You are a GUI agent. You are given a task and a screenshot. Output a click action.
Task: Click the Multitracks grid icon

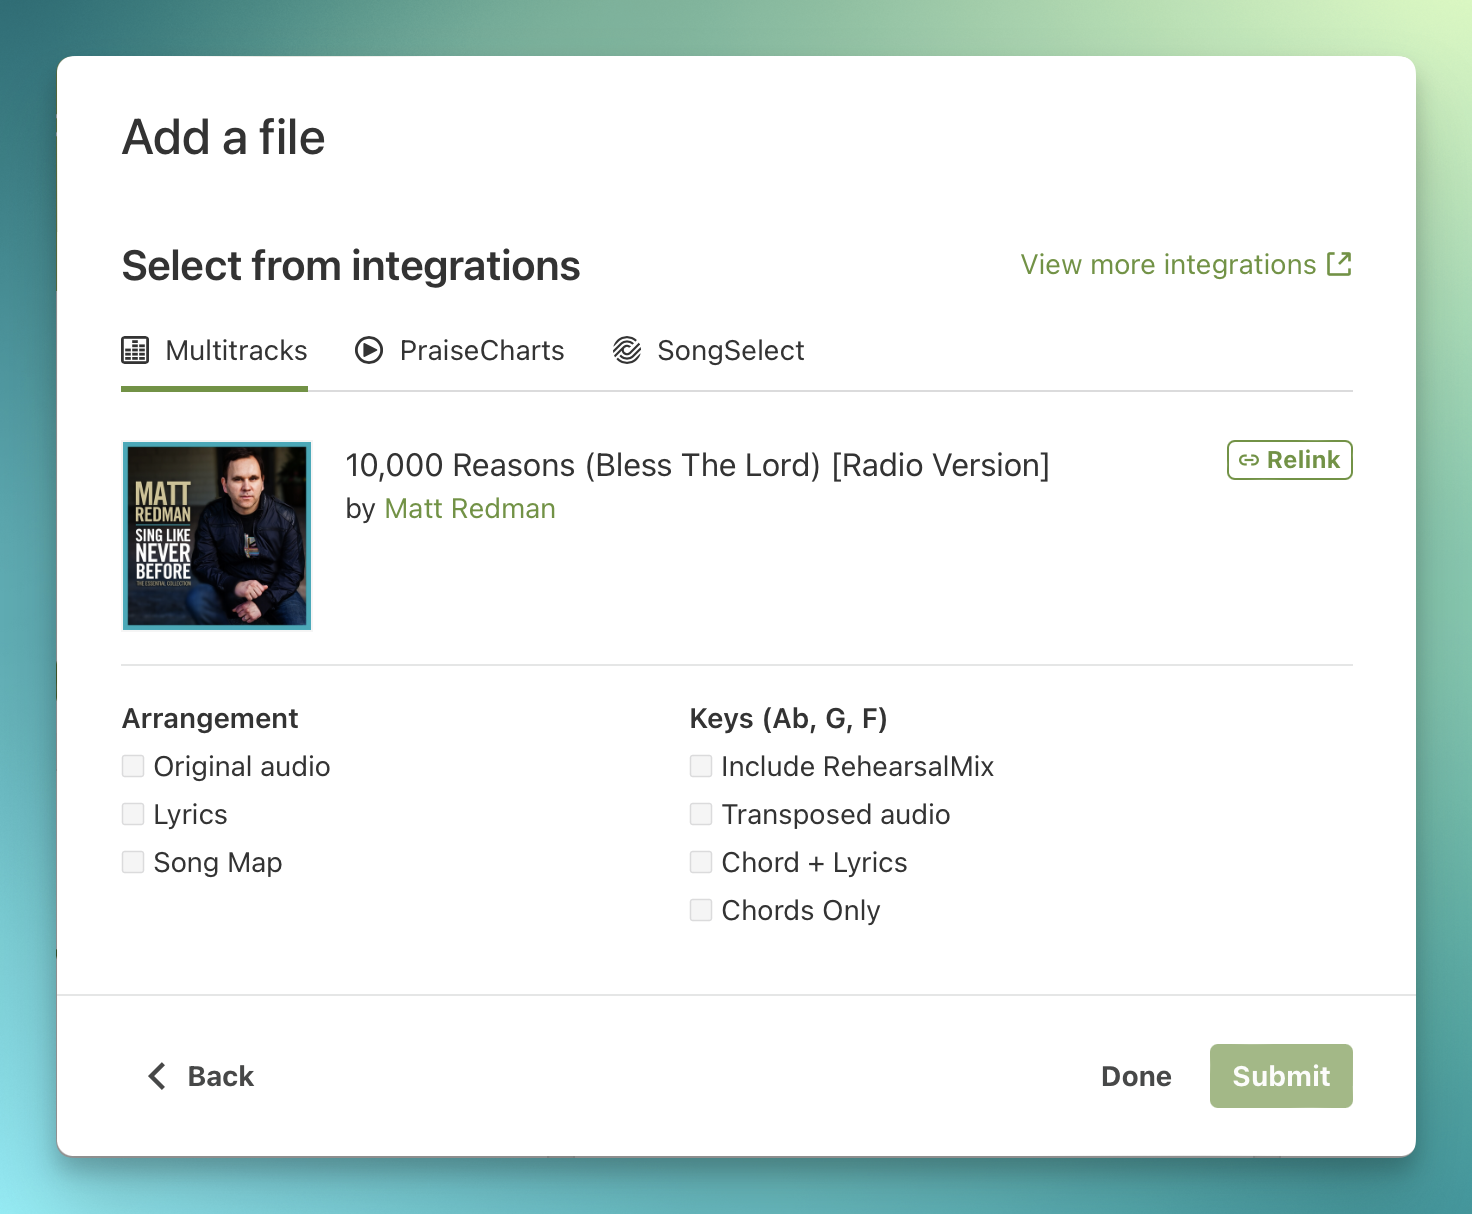point(135,350)
